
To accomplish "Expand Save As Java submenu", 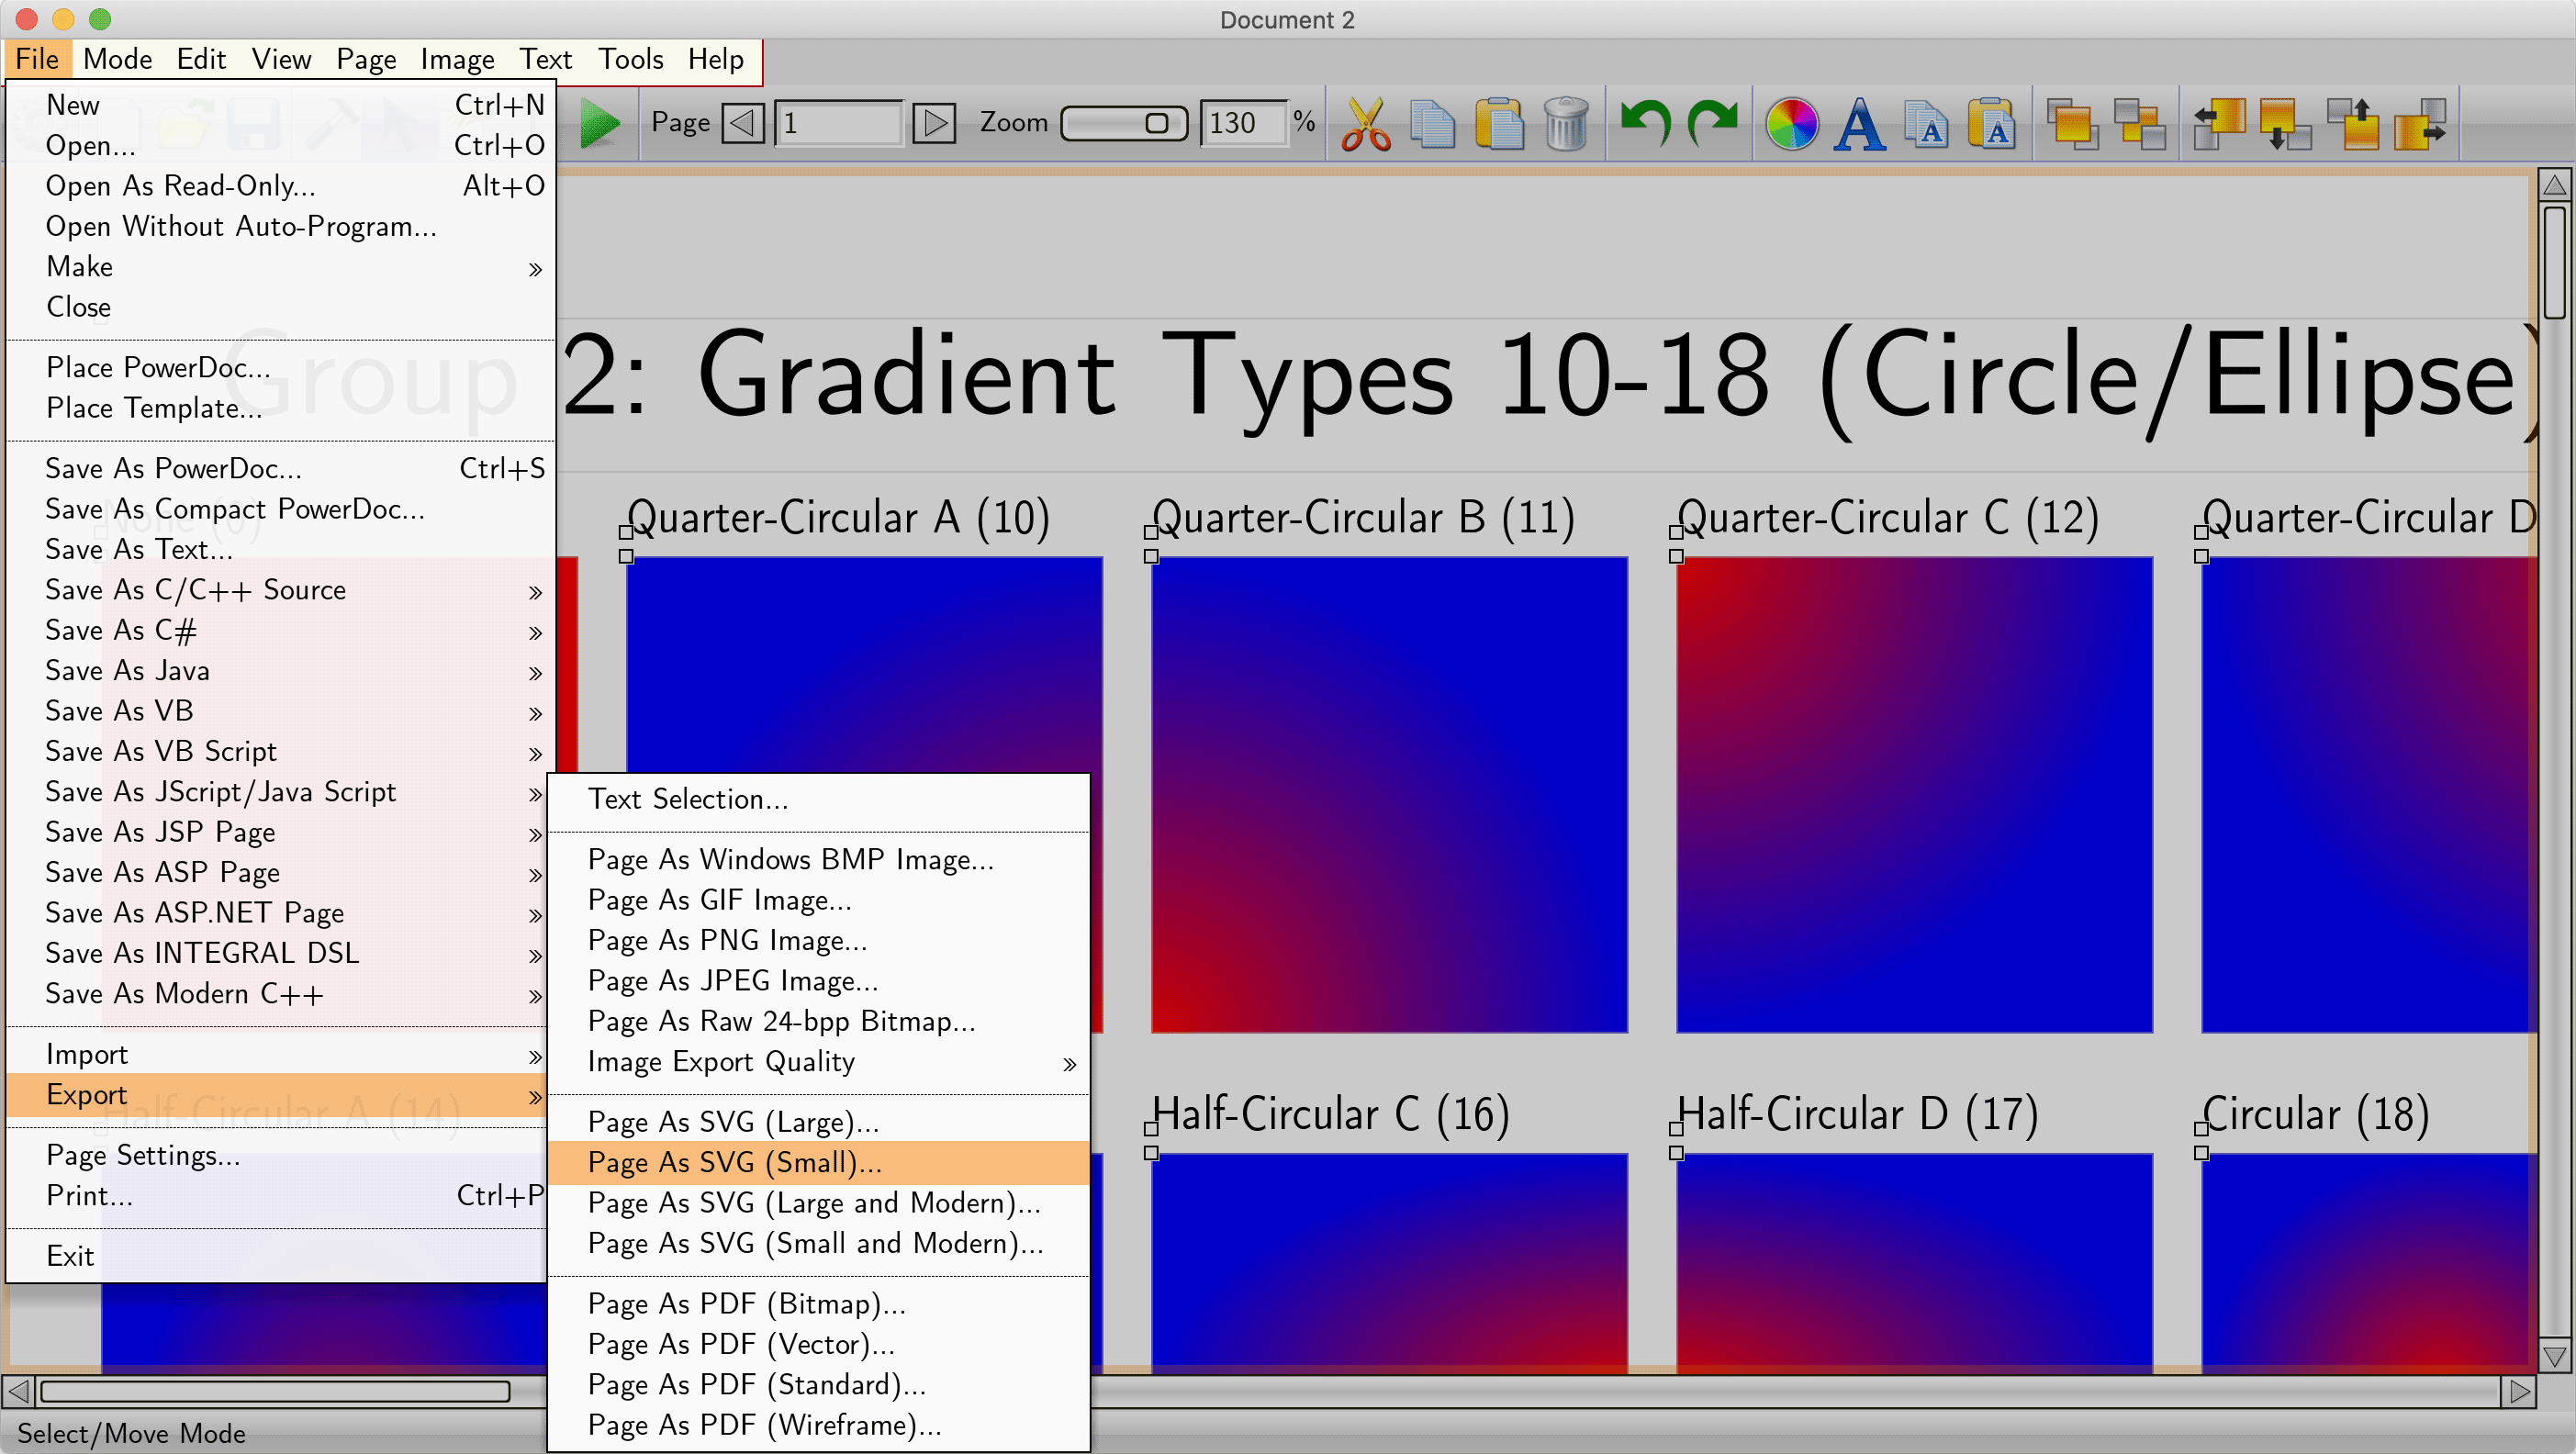I will pos(280,671).
